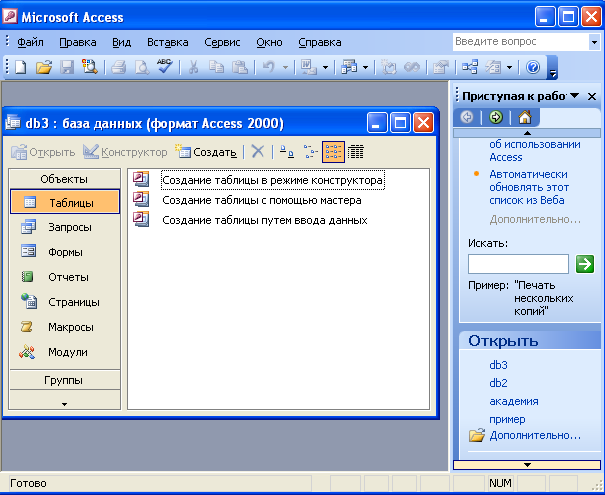Click the Properties icon in toolbar

(441, 68)
